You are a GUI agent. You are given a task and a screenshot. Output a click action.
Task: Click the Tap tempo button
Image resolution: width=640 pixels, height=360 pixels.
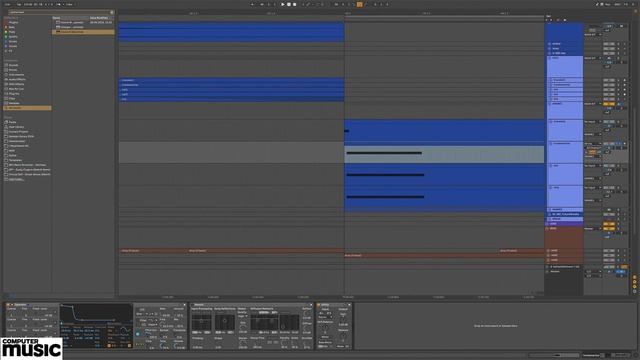(x=19, y=4)
